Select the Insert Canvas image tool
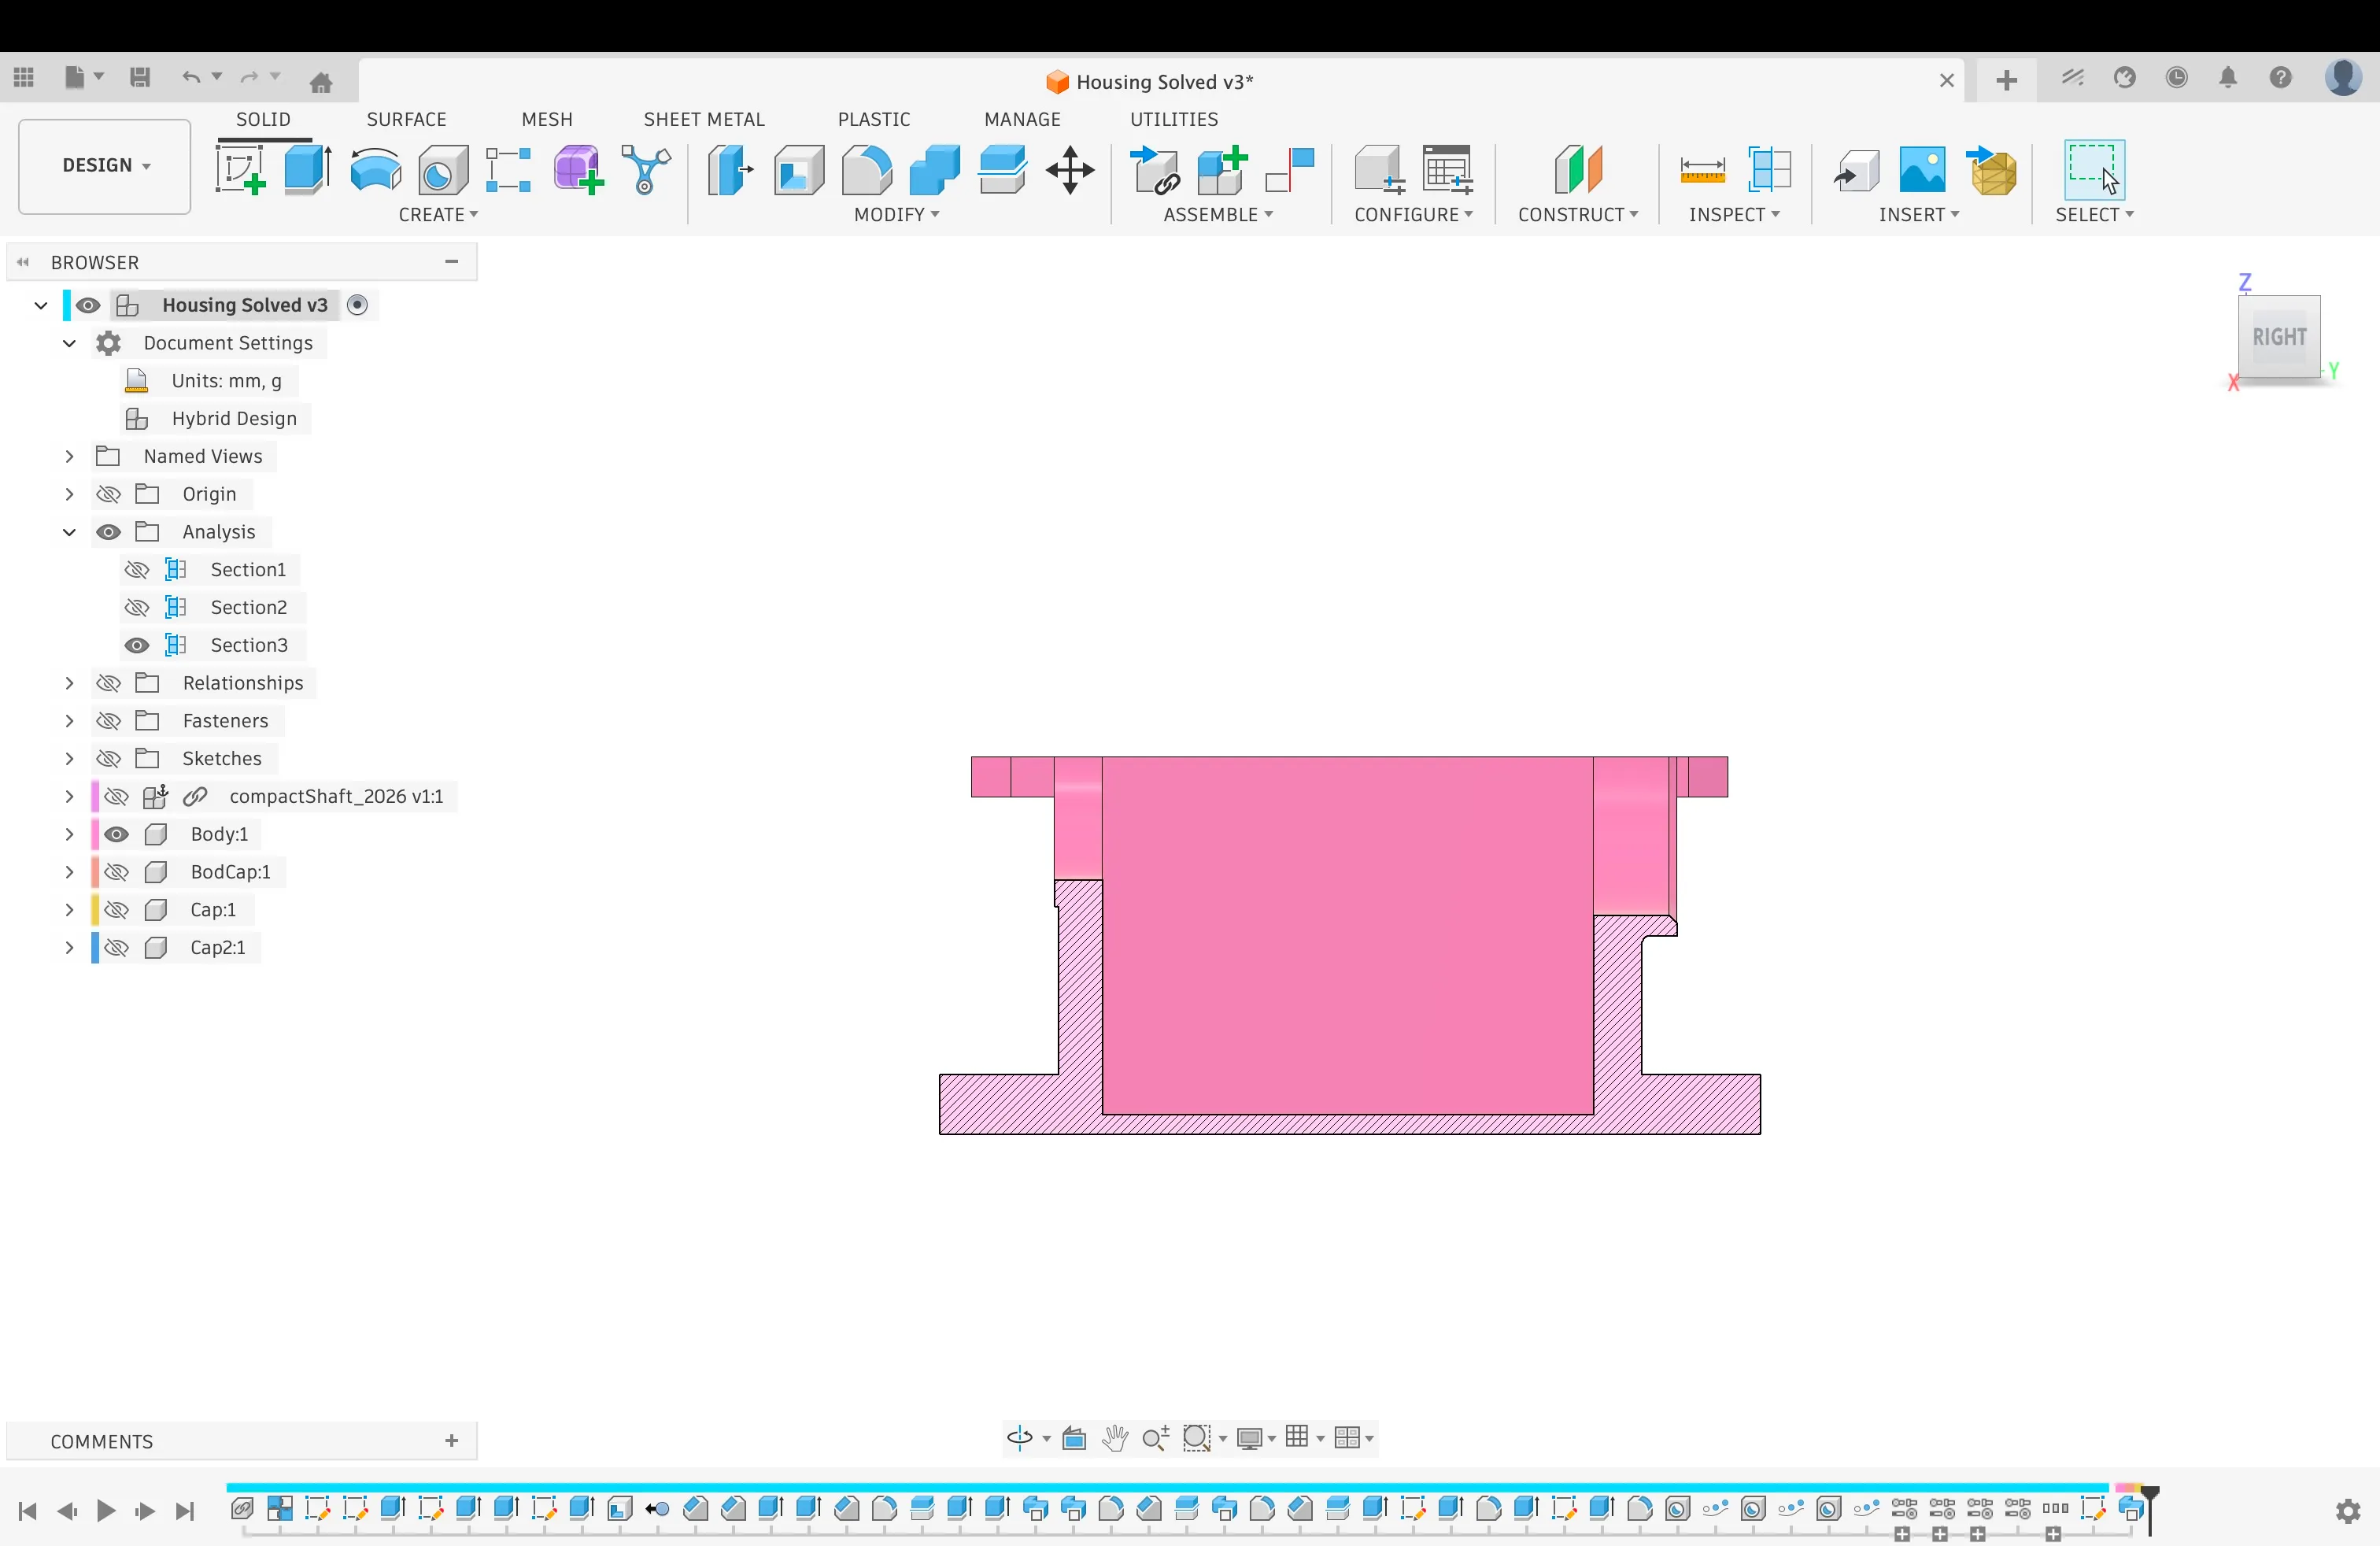Viewport: 2380px width, 1546px height. click(x=1922, y=170)
